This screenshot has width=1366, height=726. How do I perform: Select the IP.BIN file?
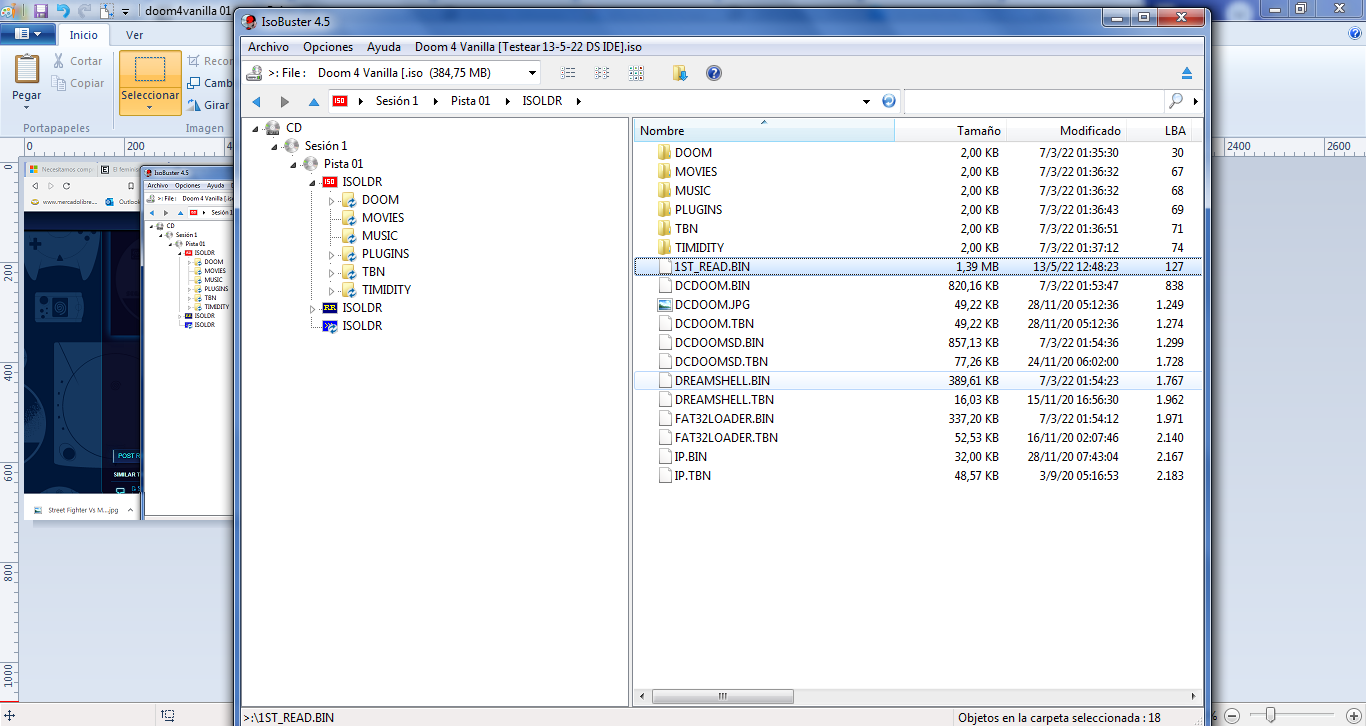(691, 457)
